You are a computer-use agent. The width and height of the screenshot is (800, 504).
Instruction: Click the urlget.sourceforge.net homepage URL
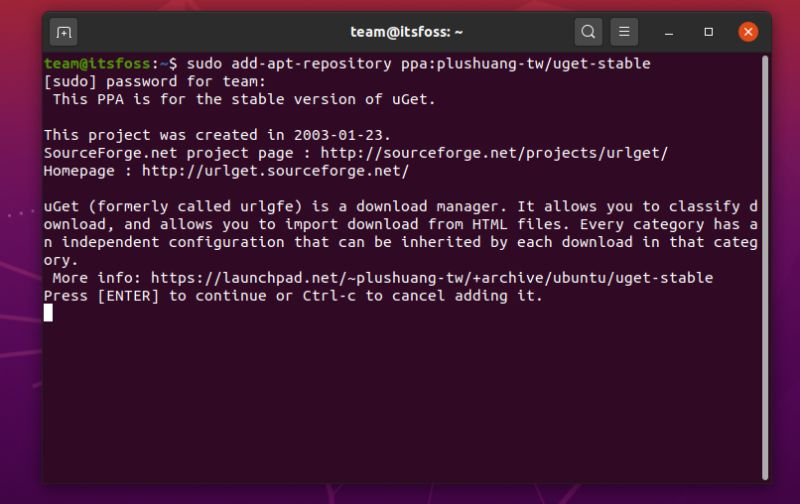(276, 171)
